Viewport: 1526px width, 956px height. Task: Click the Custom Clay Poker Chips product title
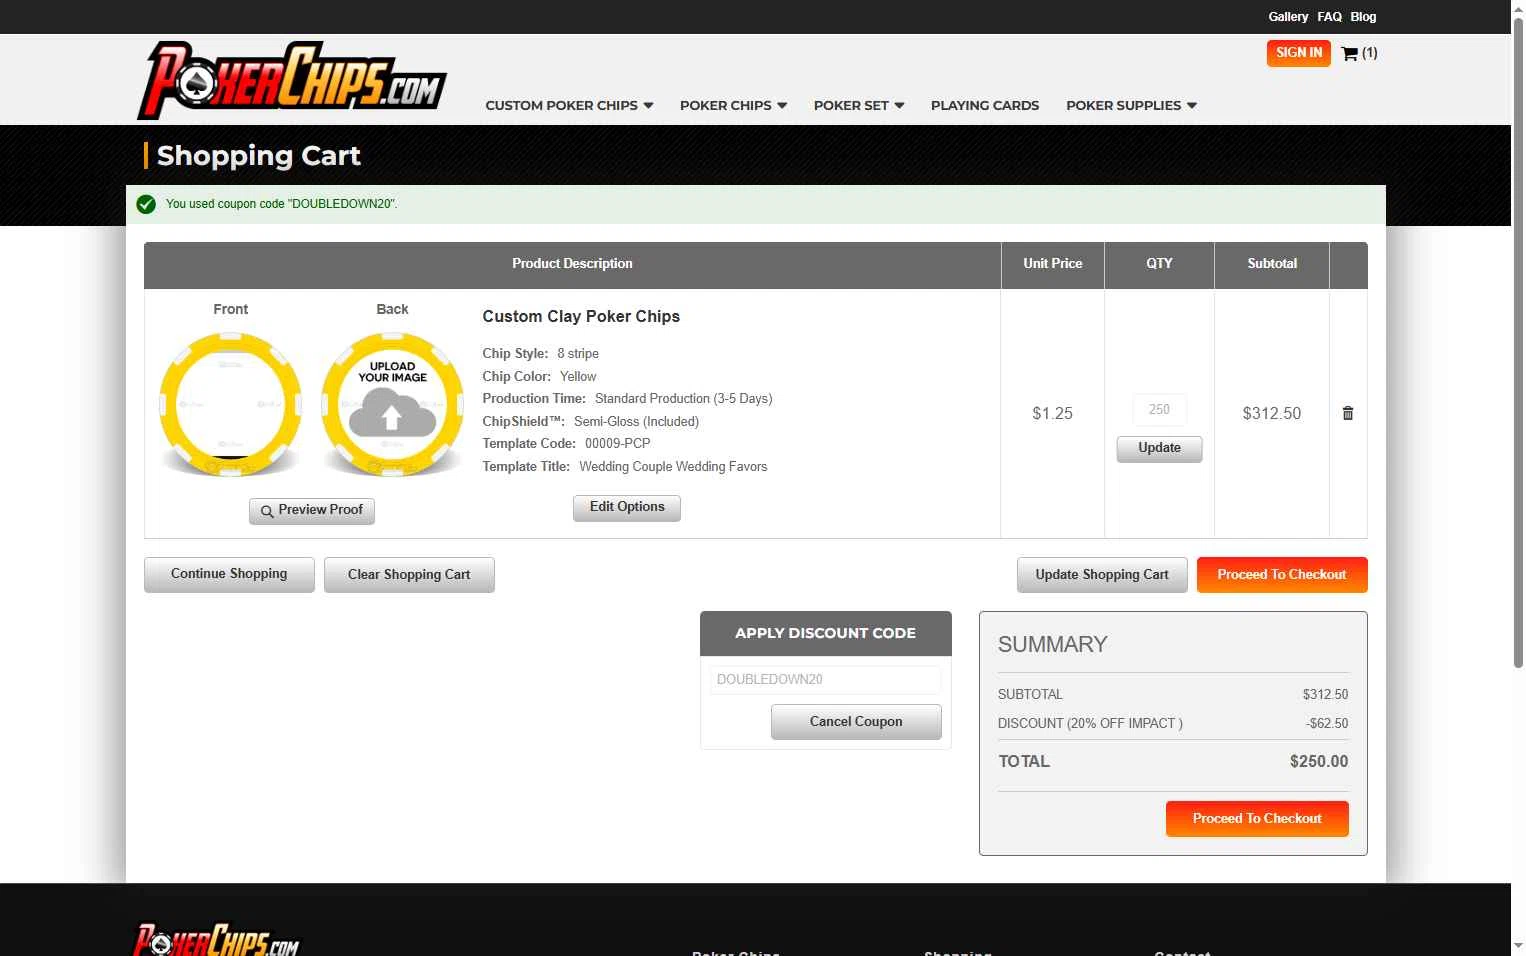tap(581, 317)
